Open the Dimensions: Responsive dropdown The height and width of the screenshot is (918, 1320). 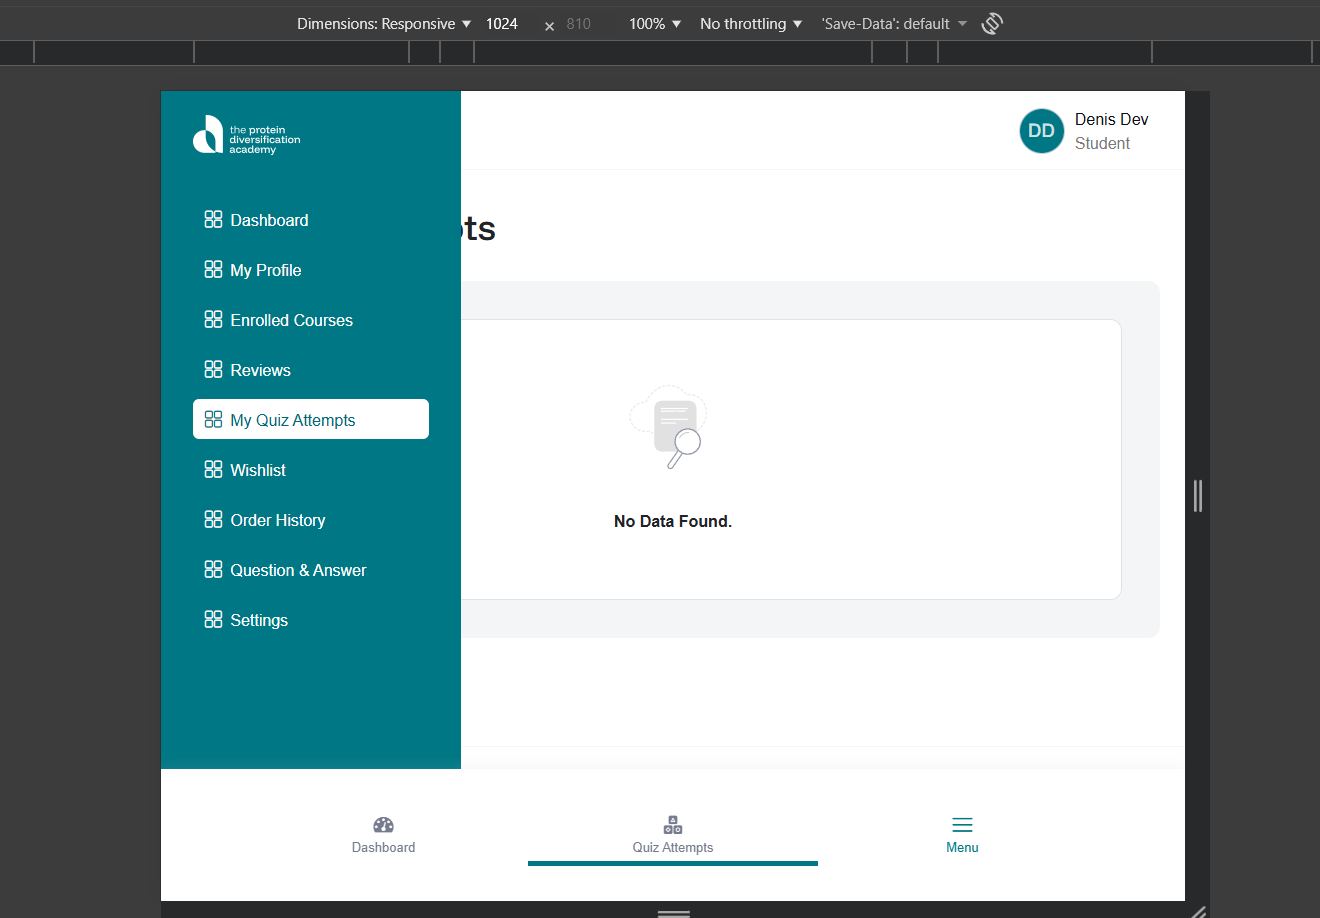[x=384, y=24]
